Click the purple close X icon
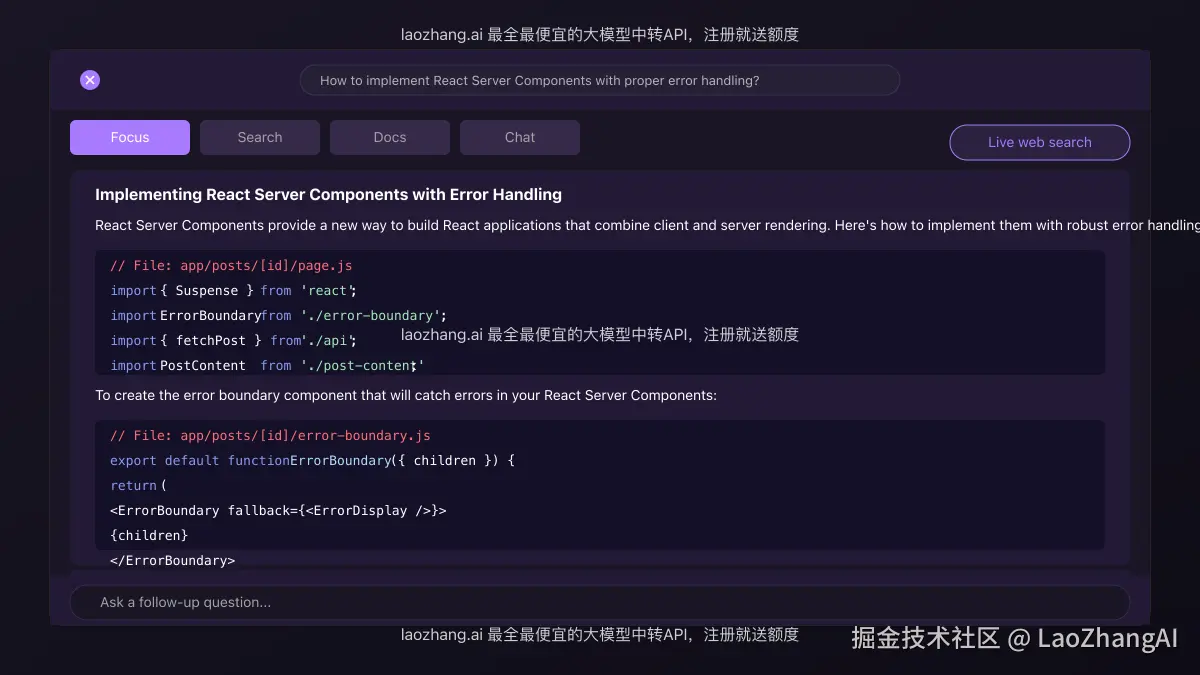The image size is (1200, 675). tap(90, 80)
